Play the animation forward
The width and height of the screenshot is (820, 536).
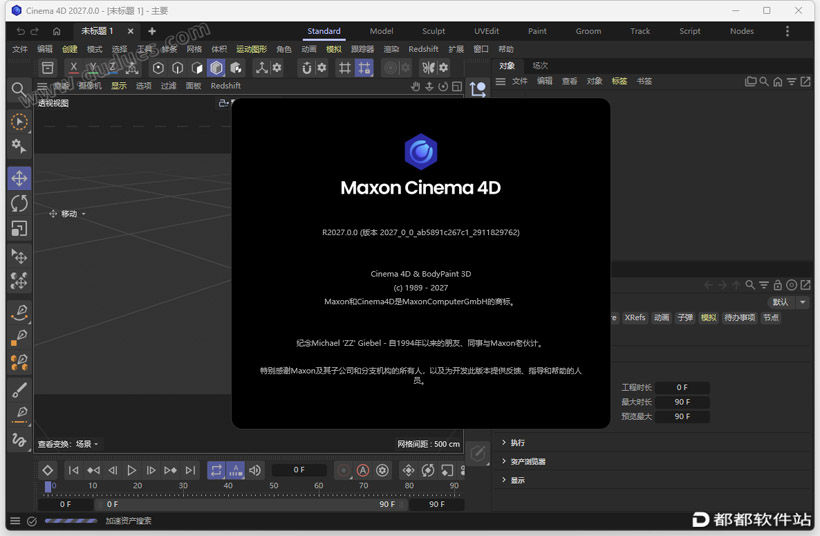coord(132,470)
